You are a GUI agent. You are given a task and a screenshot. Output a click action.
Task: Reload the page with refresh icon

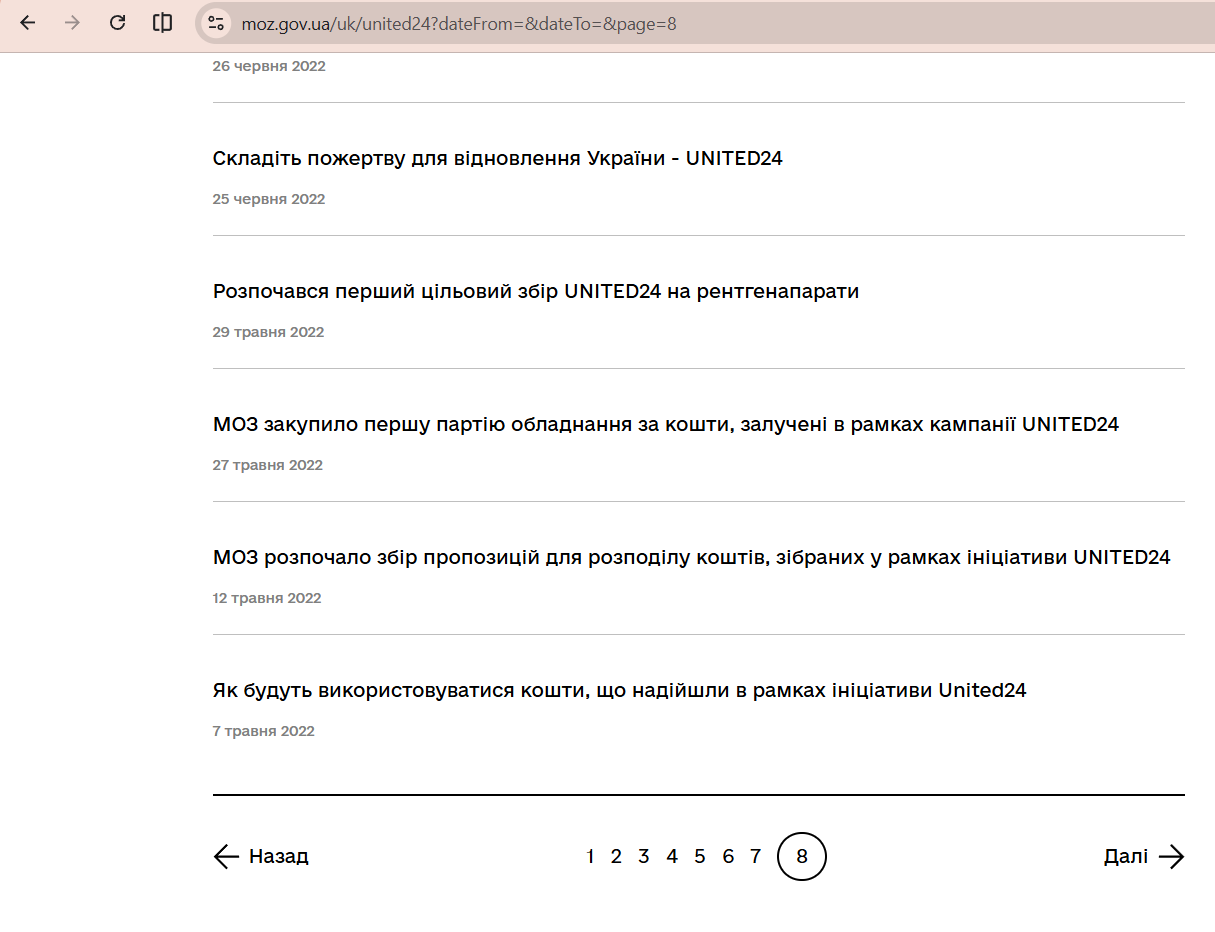117,23
